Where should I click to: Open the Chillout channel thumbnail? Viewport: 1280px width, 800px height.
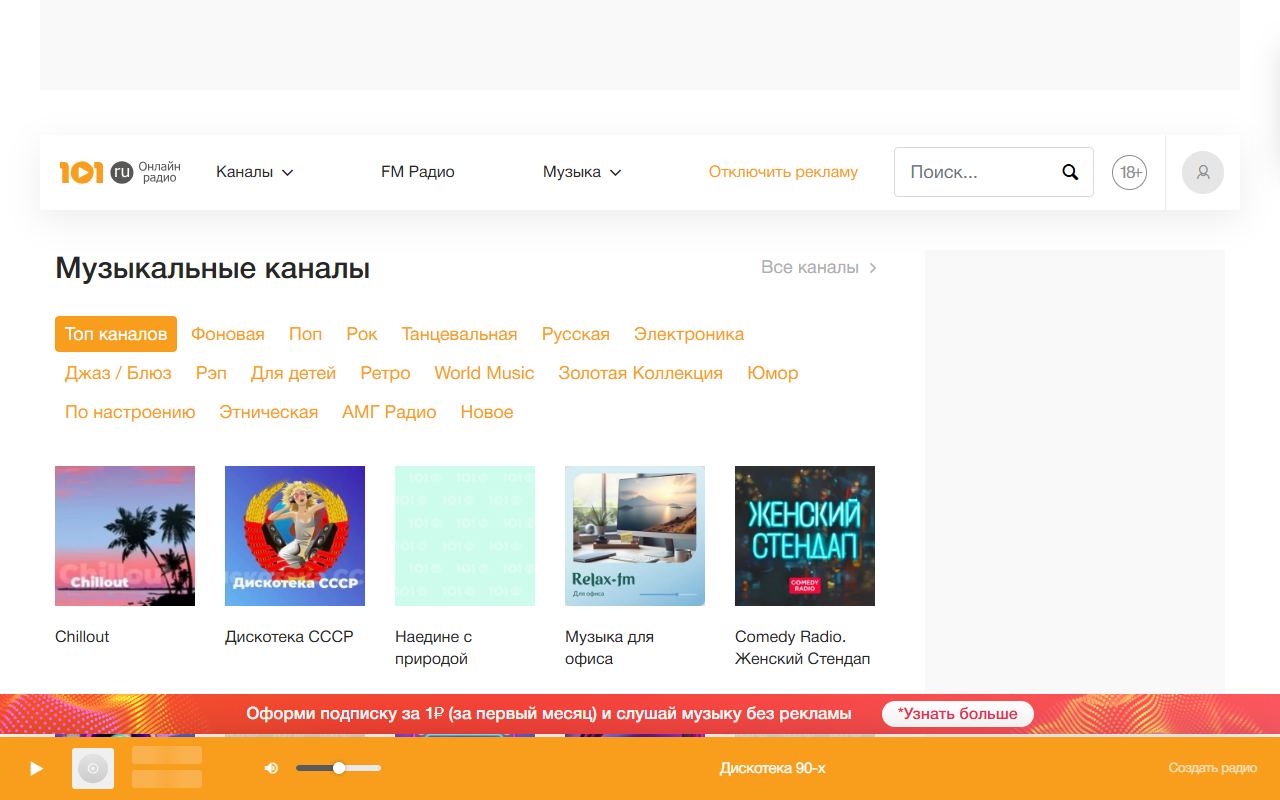coord(125,536)
